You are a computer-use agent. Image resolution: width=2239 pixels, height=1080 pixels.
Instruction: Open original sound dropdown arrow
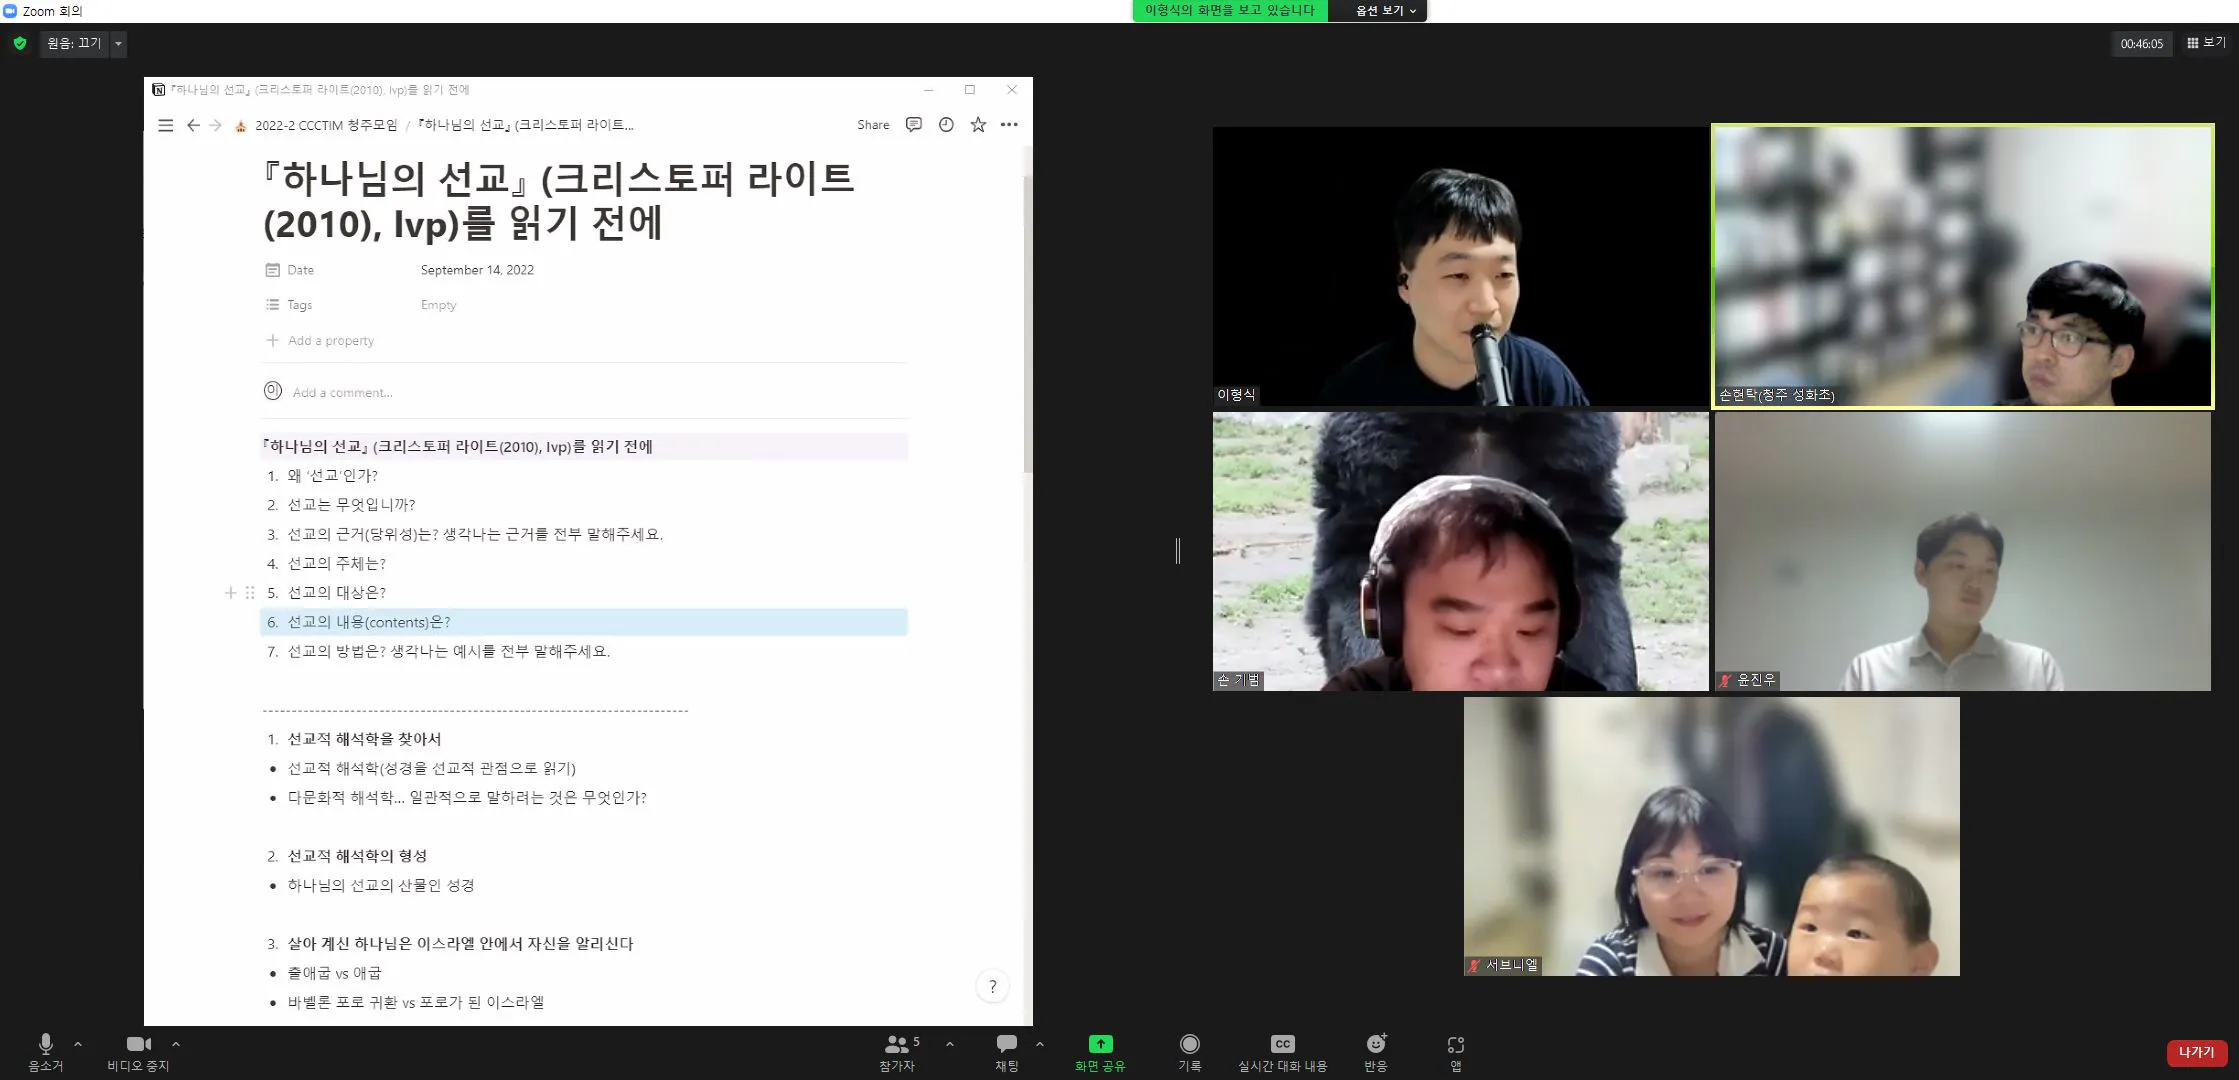118,43
